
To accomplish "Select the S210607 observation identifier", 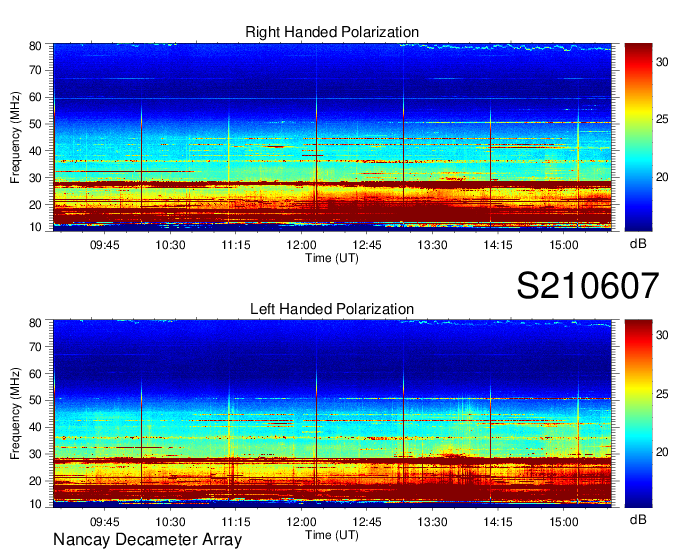I will 588,285.
